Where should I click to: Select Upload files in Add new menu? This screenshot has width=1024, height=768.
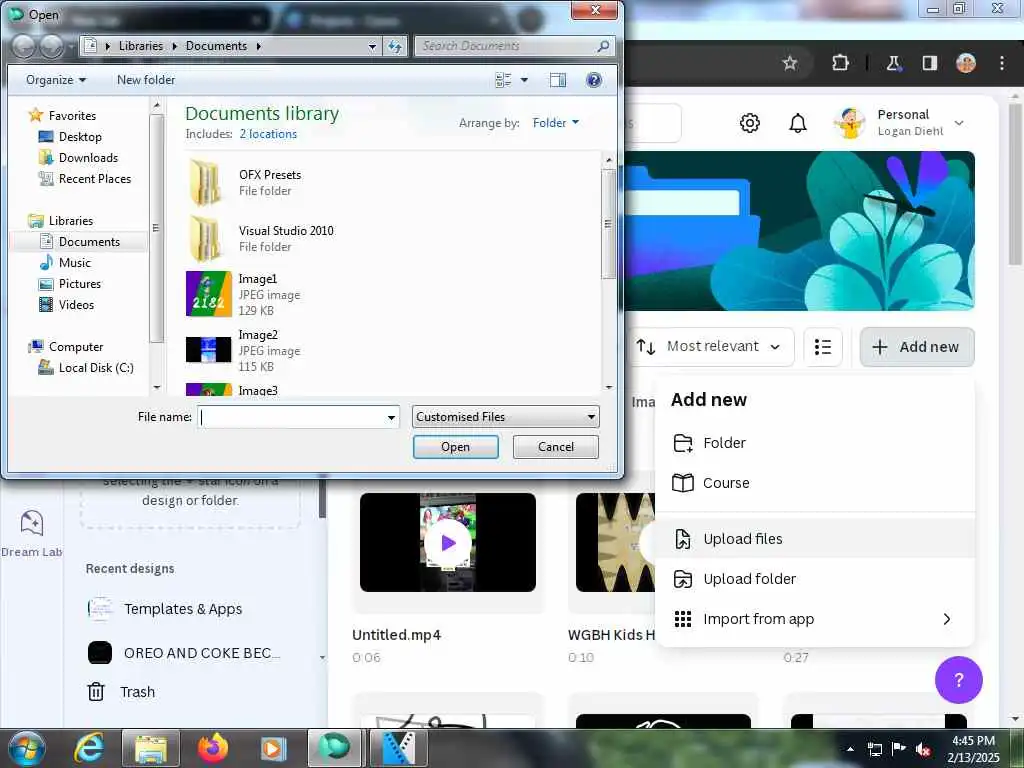click(814, 539)
